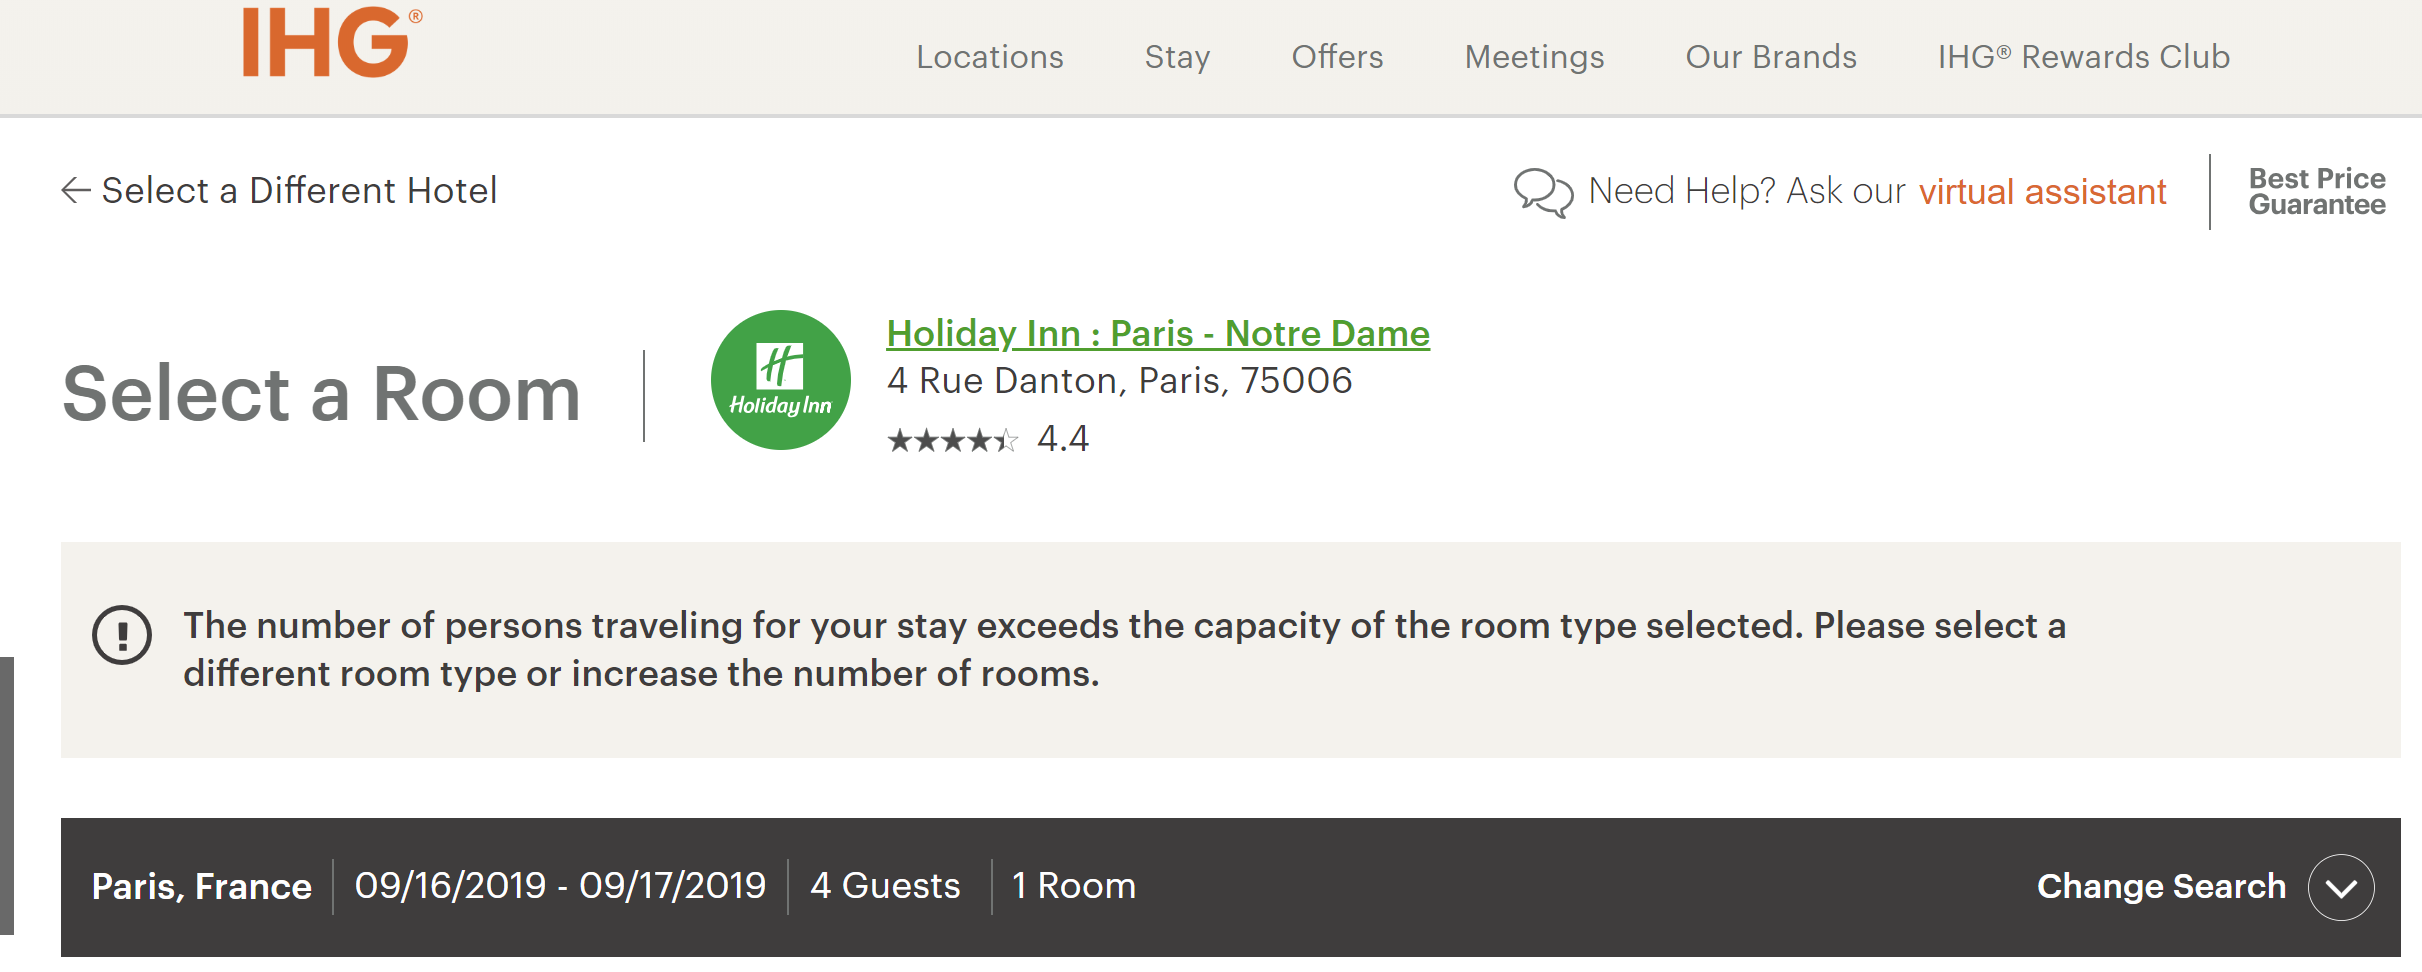
Task: Click the exclamation alert icon
Action: pos(122,635)
